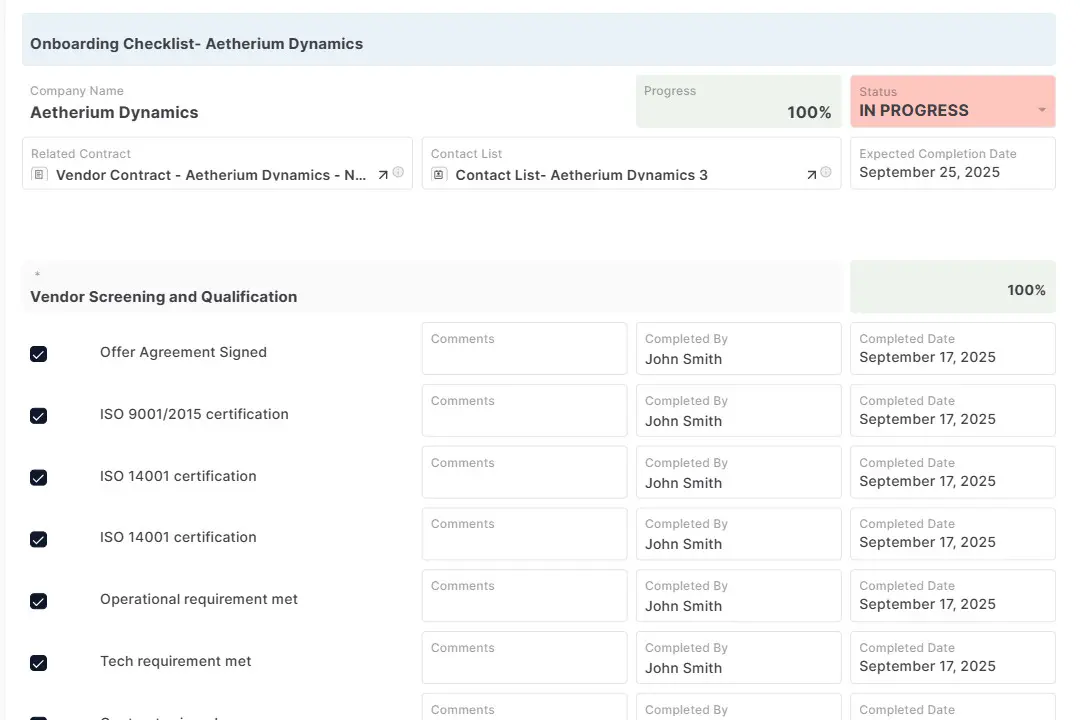Uncheck ISO 9001/2015 certification item
This screenshot has width=1080, height=720.
(x=38, y=416)
